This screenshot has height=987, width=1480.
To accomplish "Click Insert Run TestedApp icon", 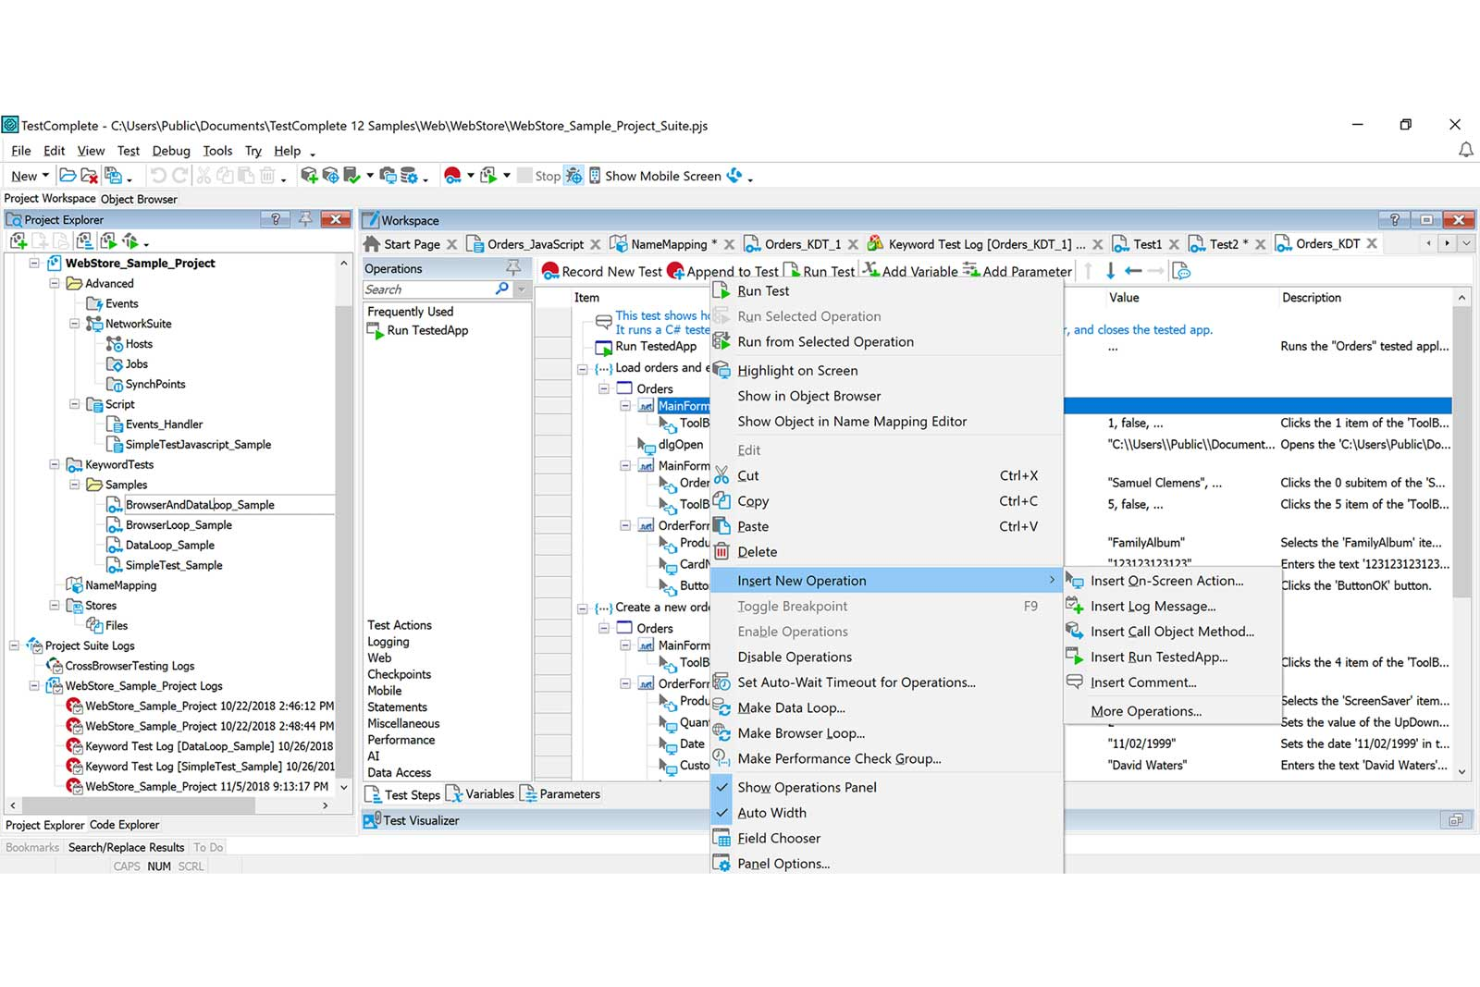I will coord(1075,657).
